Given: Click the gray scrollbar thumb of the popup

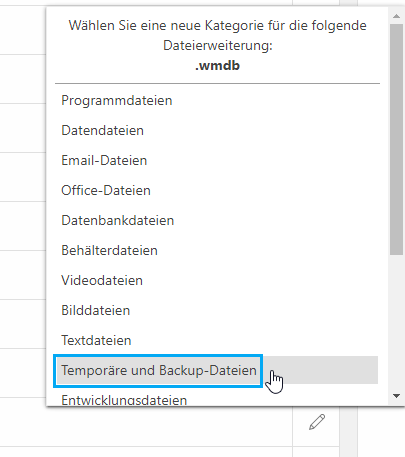Looking at the screenshot, I should [x=396, y=139].
